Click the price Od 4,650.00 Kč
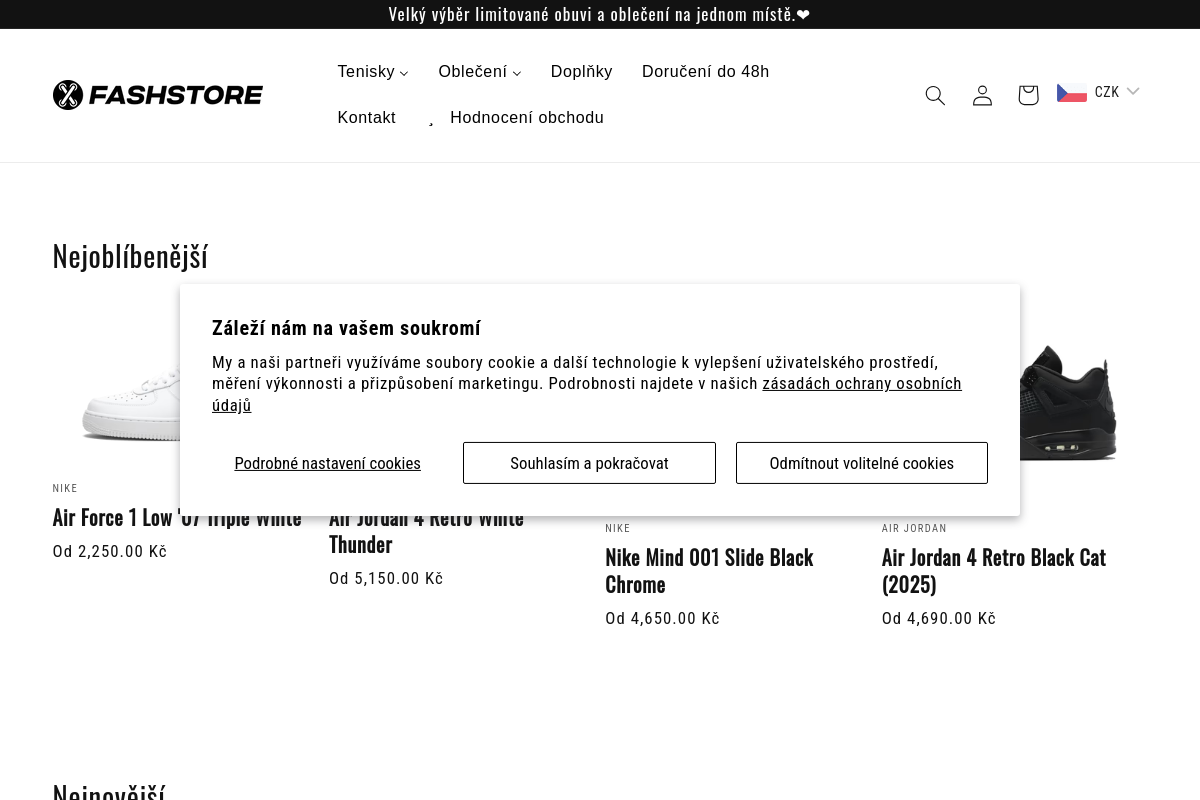 (662, 618)
